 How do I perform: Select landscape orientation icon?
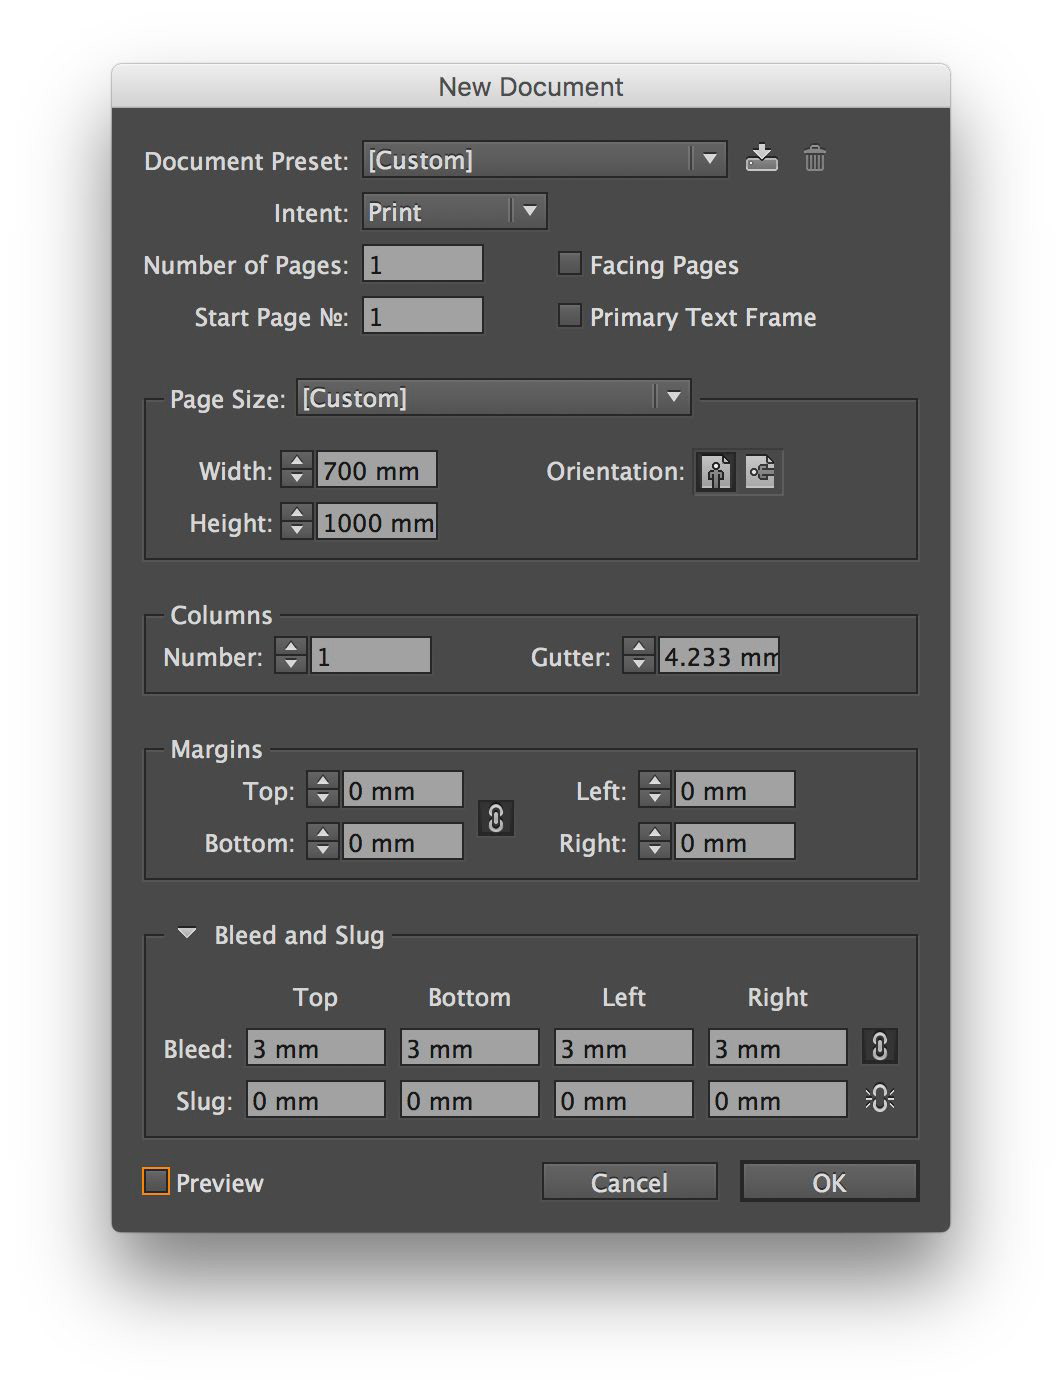[761, 472]
